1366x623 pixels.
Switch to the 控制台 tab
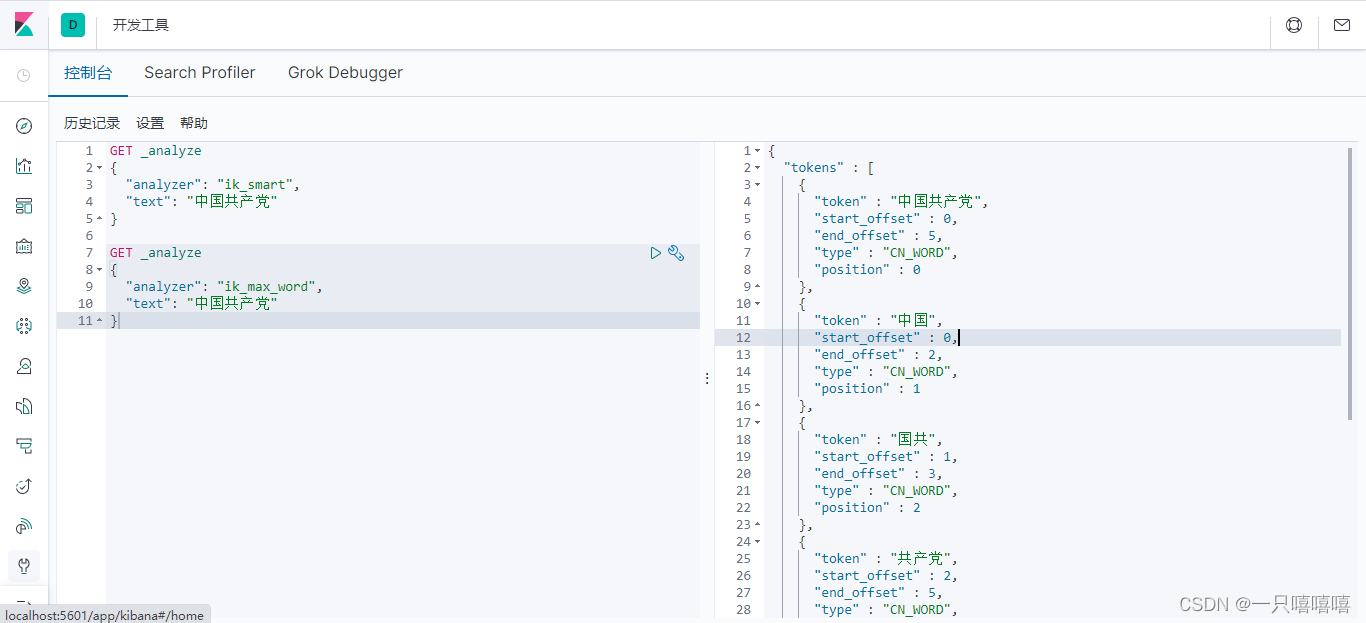tap(88, 73)
